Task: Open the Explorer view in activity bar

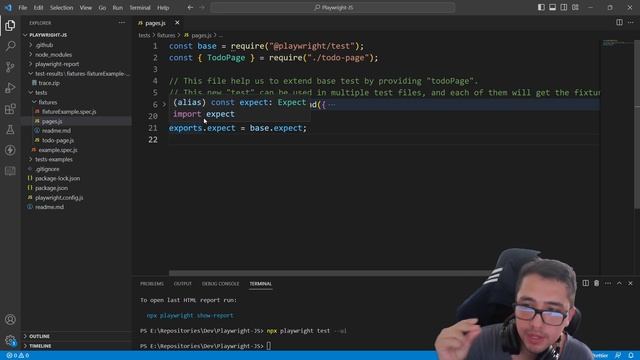Action: coord(10,25)
